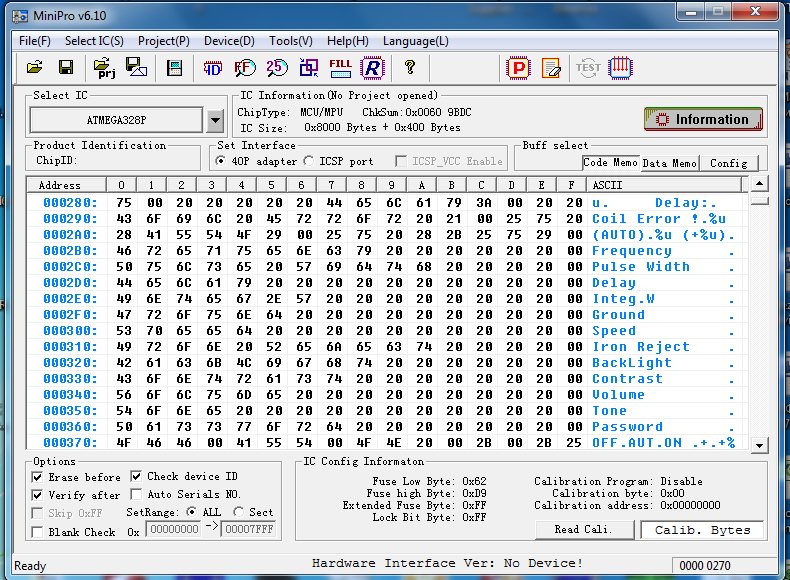Open the Select IC dropdown arrow
790x580 pixels.
(215, 120)
